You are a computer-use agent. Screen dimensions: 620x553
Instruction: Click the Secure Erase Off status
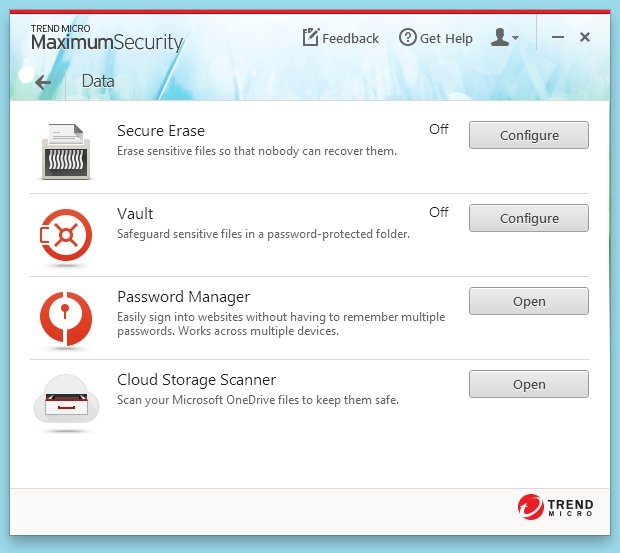coord(439,129)
